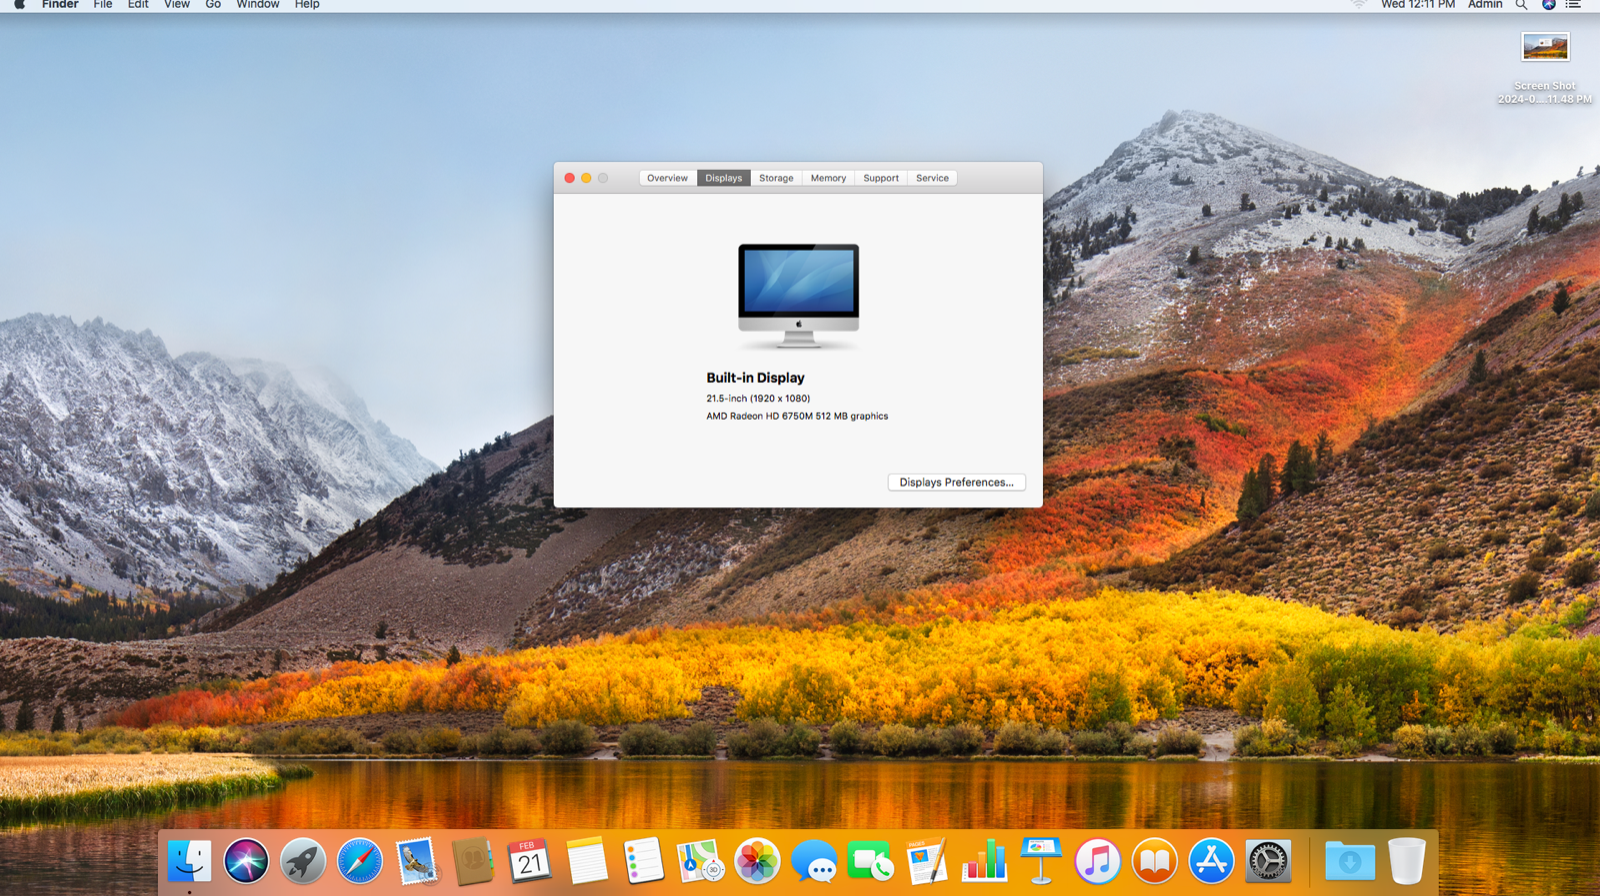
Task: Open Notes app in Dock
Action: [x=587, y=861]
